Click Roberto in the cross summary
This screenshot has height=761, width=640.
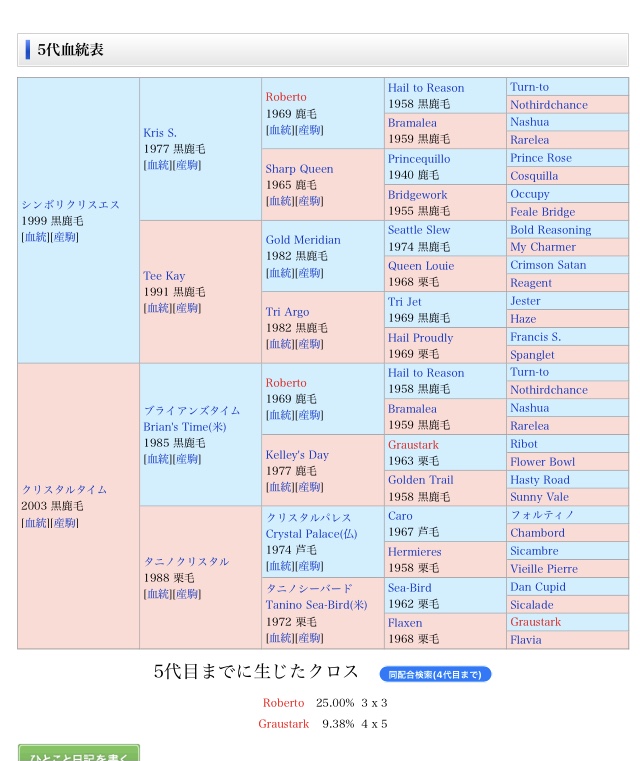[x=283, y=703]
